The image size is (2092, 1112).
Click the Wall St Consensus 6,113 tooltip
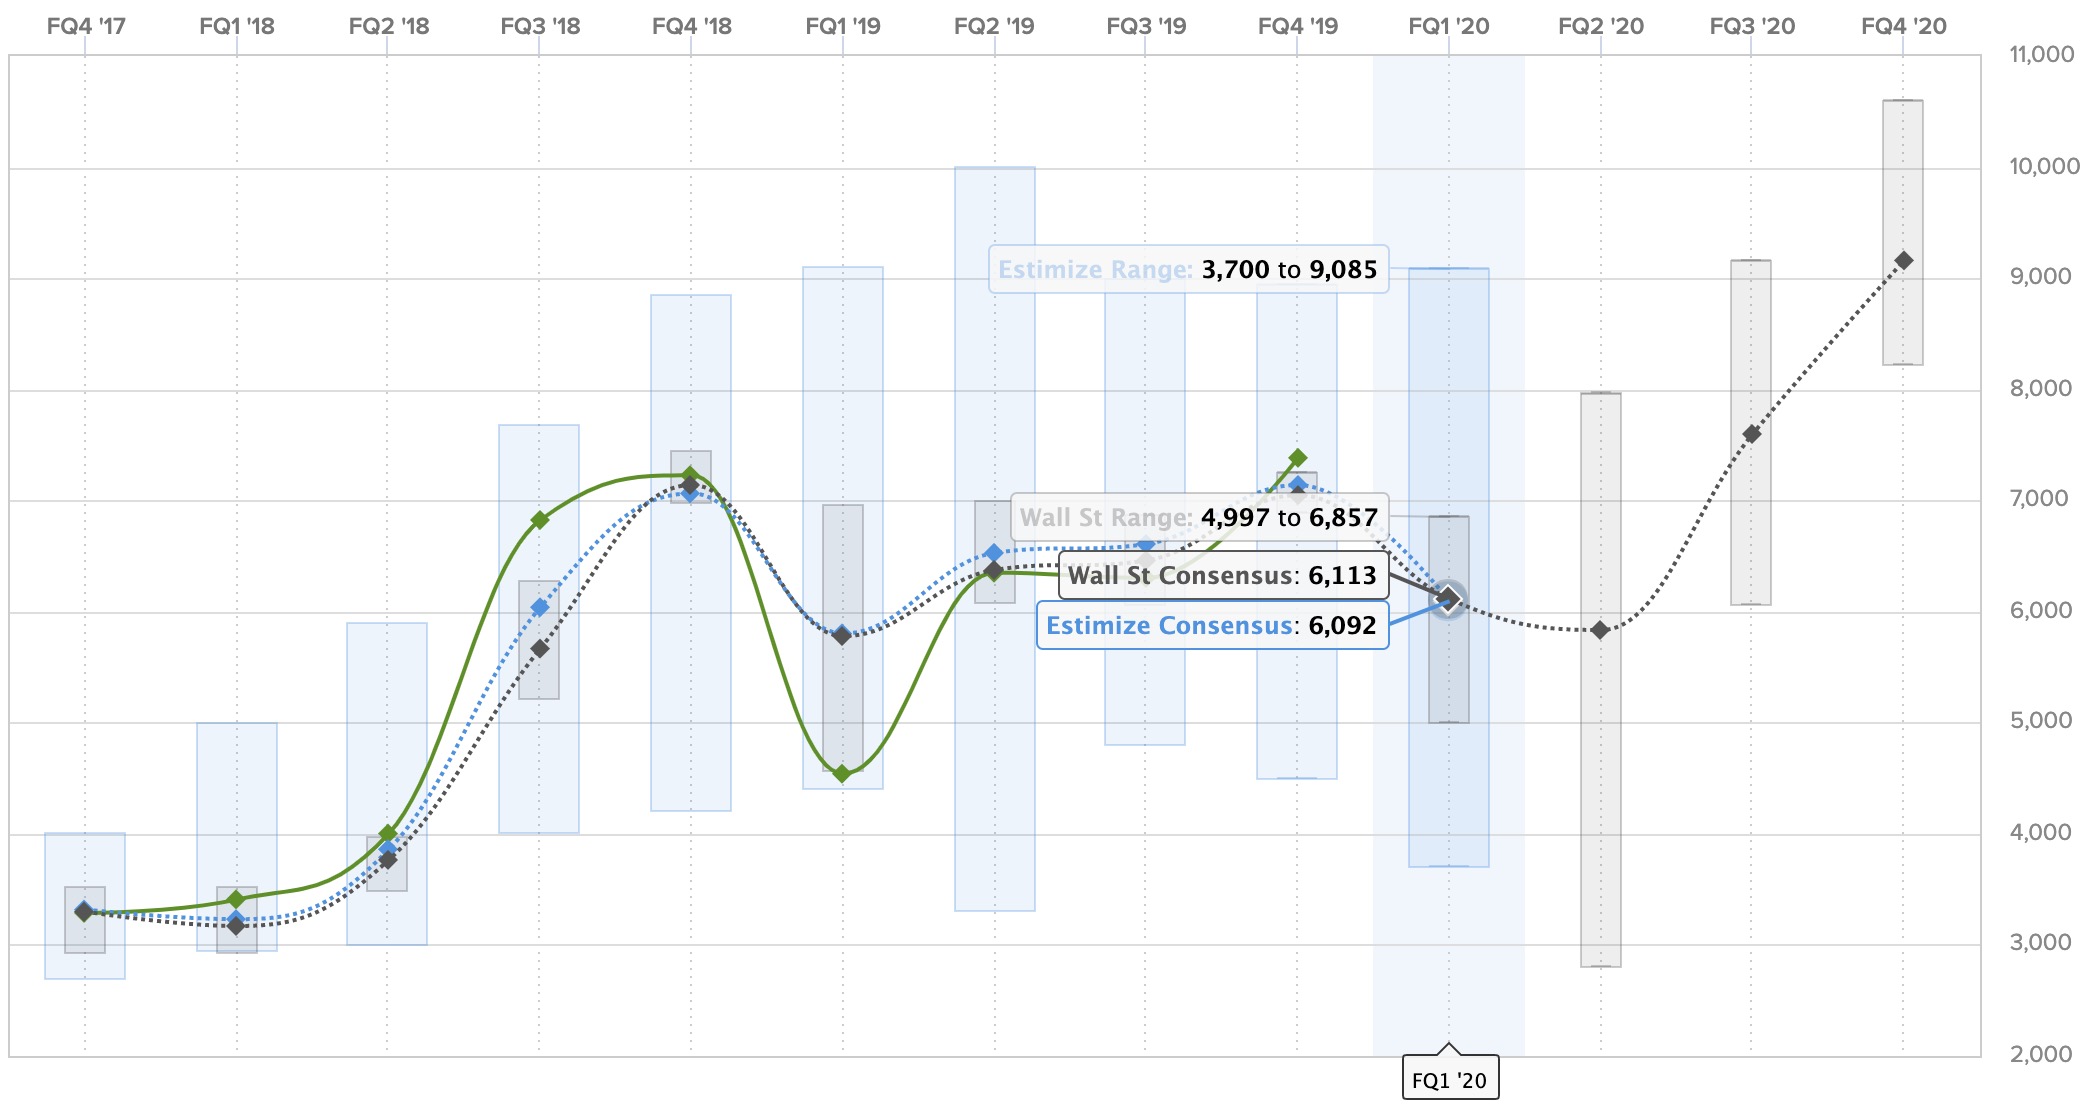tap(1222, 575)
